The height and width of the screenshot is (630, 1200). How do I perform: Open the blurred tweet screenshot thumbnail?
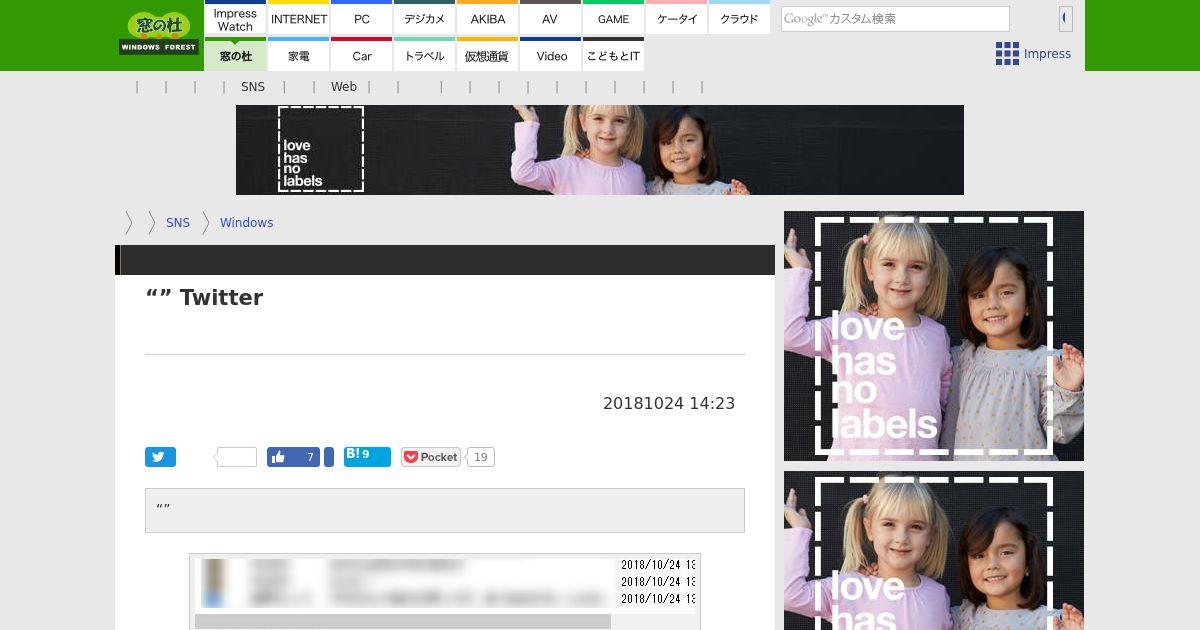[445, 591]
